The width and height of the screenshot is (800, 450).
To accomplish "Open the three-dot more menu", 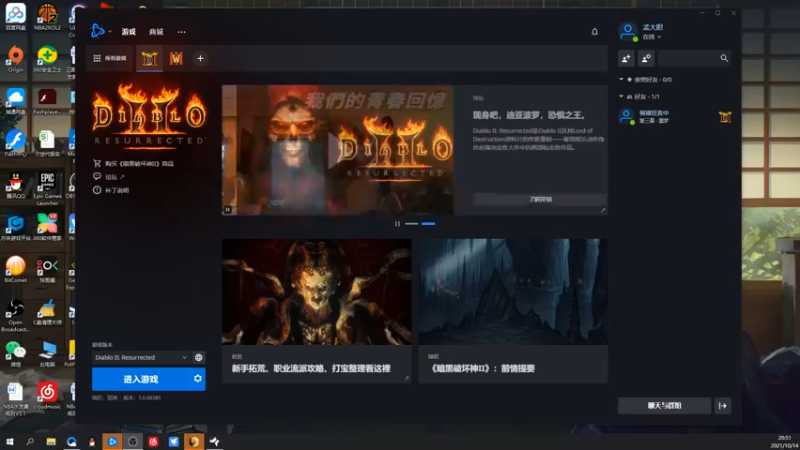I will pos(182,32).
